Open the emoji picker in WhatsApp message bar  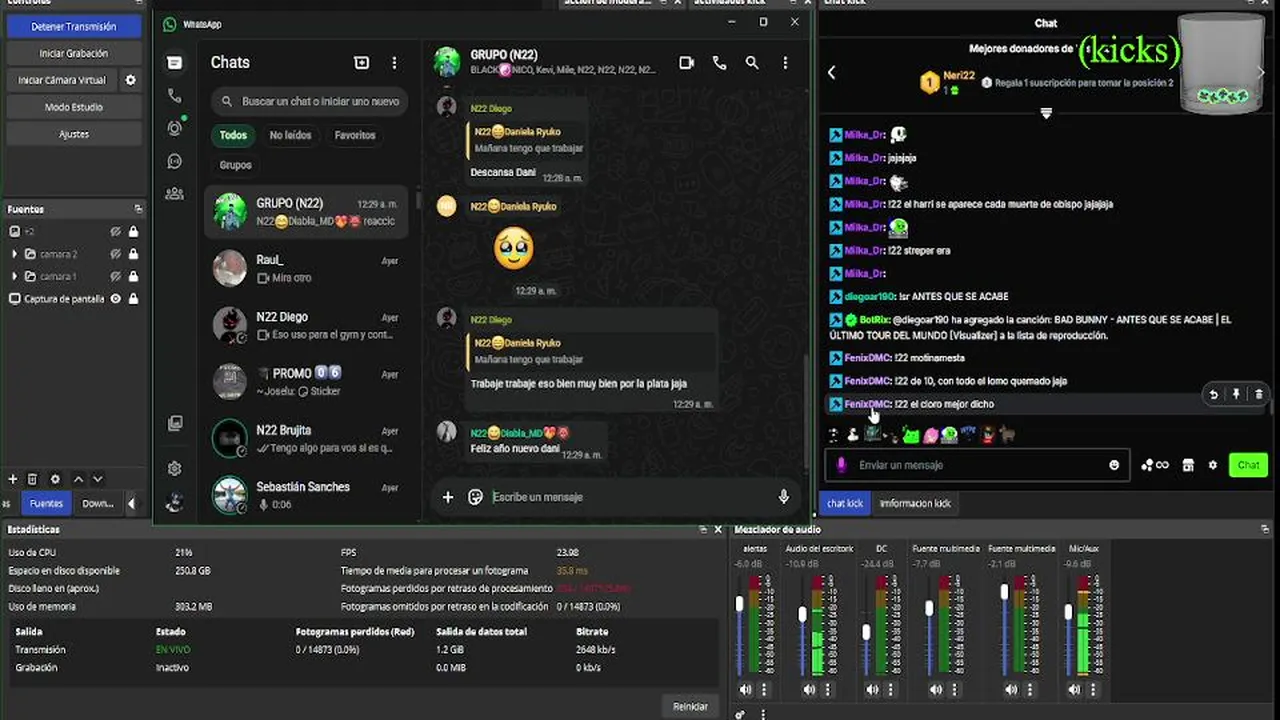pyautogui.click(x=476, y=497)
